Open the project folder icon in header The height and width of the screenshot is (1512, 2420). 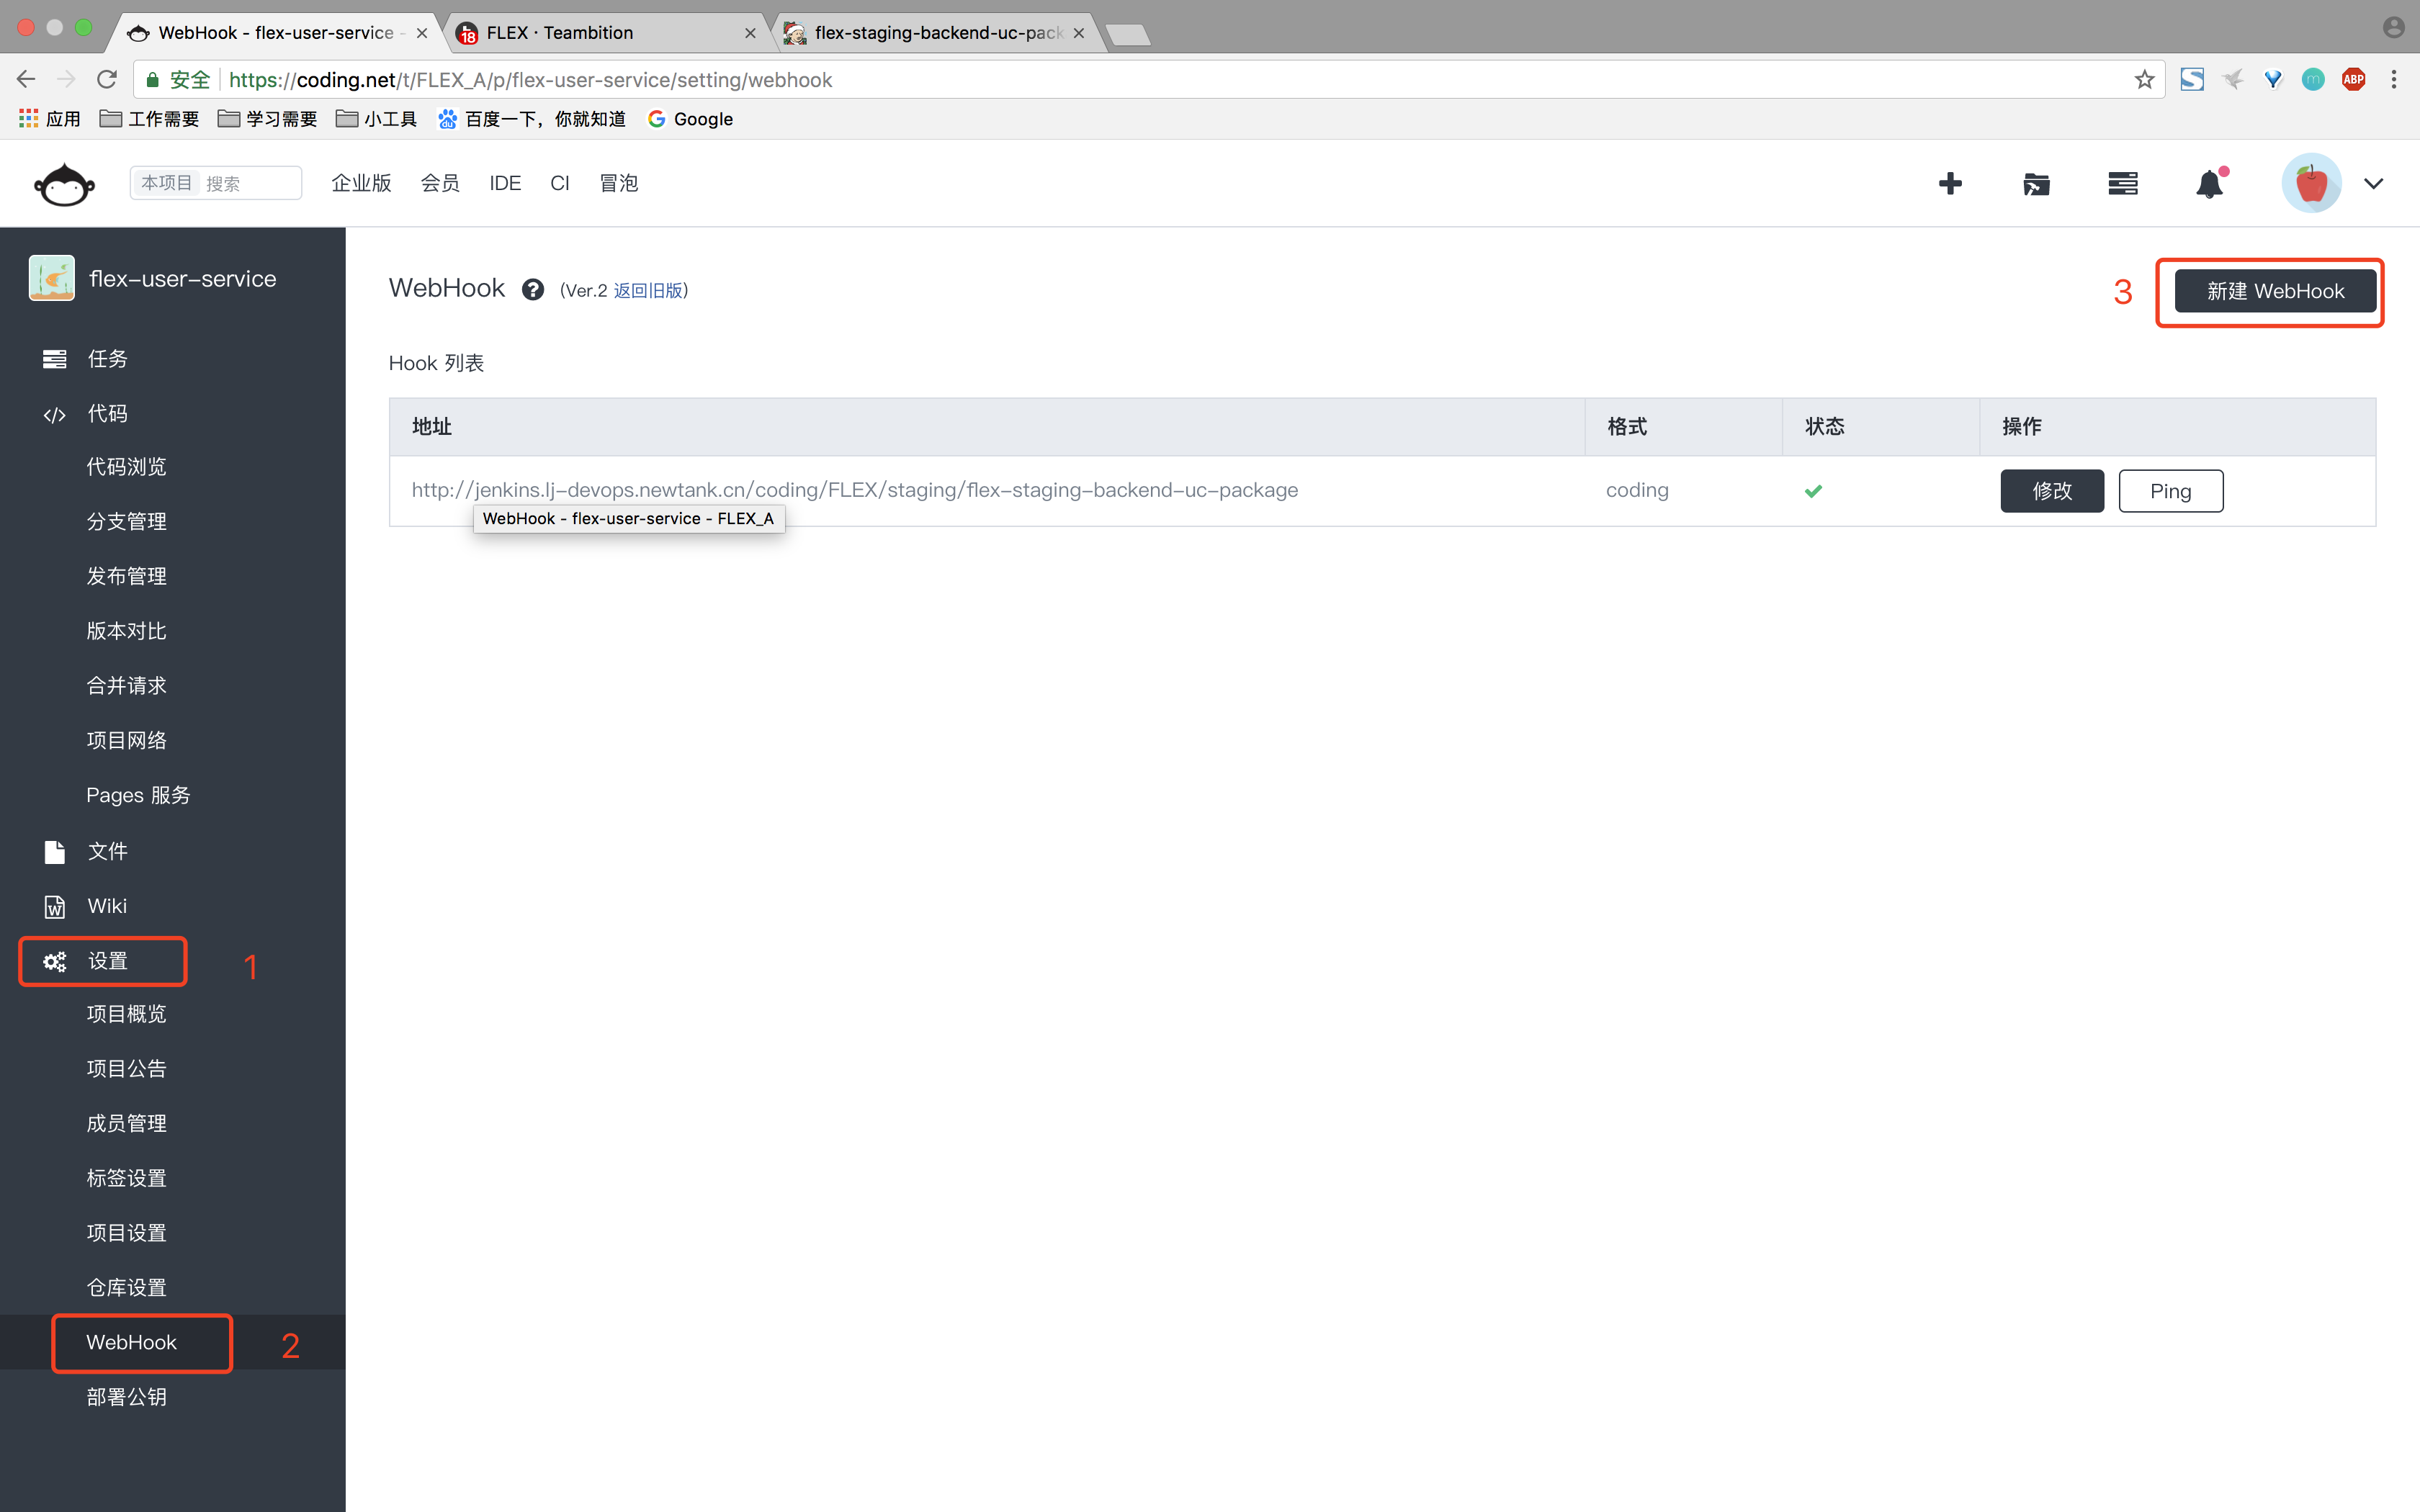click(x=2036, y=184)
